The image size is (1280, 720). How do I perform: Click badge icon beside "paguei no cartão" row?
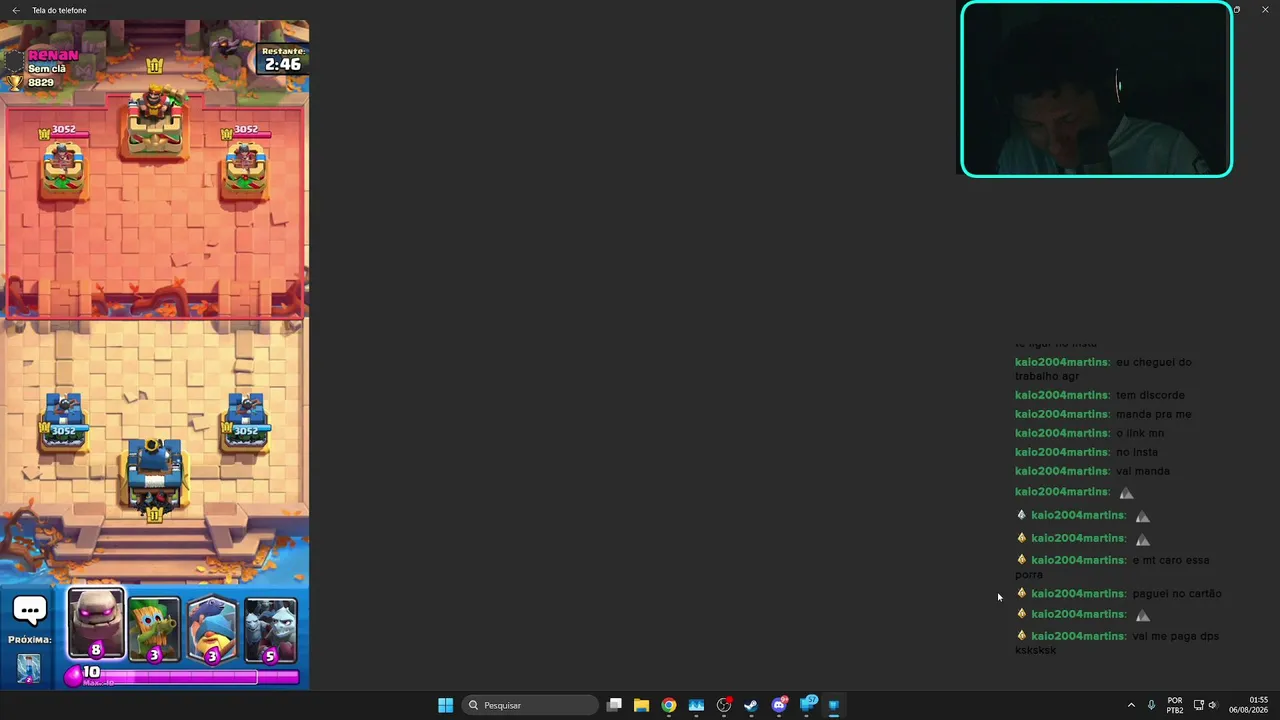(x=1021, y=593)
